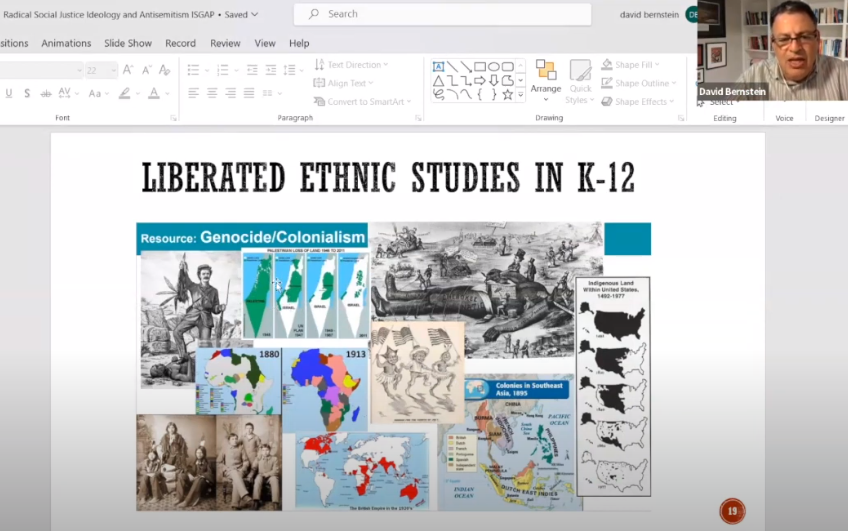Toggle text shadow formatting

click(27, 93)
